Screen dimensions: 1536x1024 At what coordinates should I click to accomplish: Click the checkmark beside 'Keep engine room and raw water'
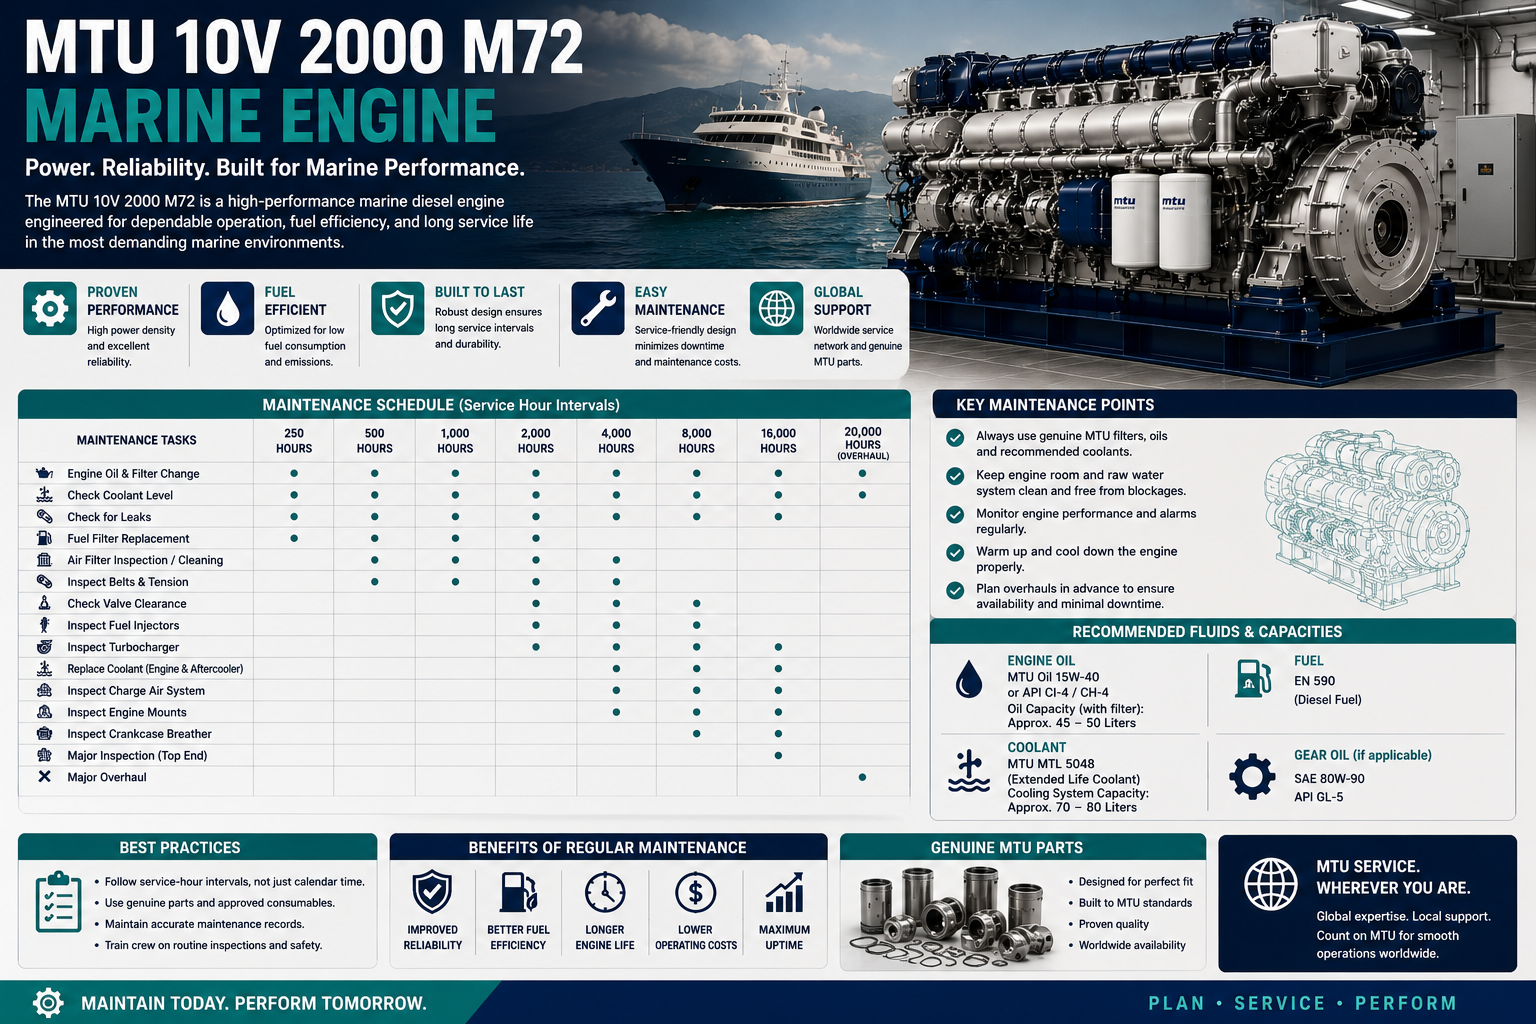click(955, 476)
